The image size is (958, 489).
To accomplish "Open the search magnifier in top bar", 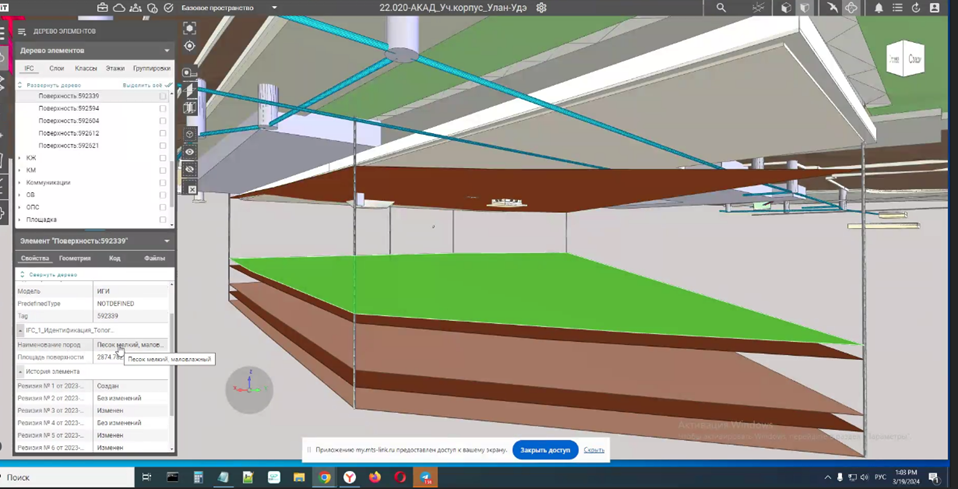I will coord(721,8).
